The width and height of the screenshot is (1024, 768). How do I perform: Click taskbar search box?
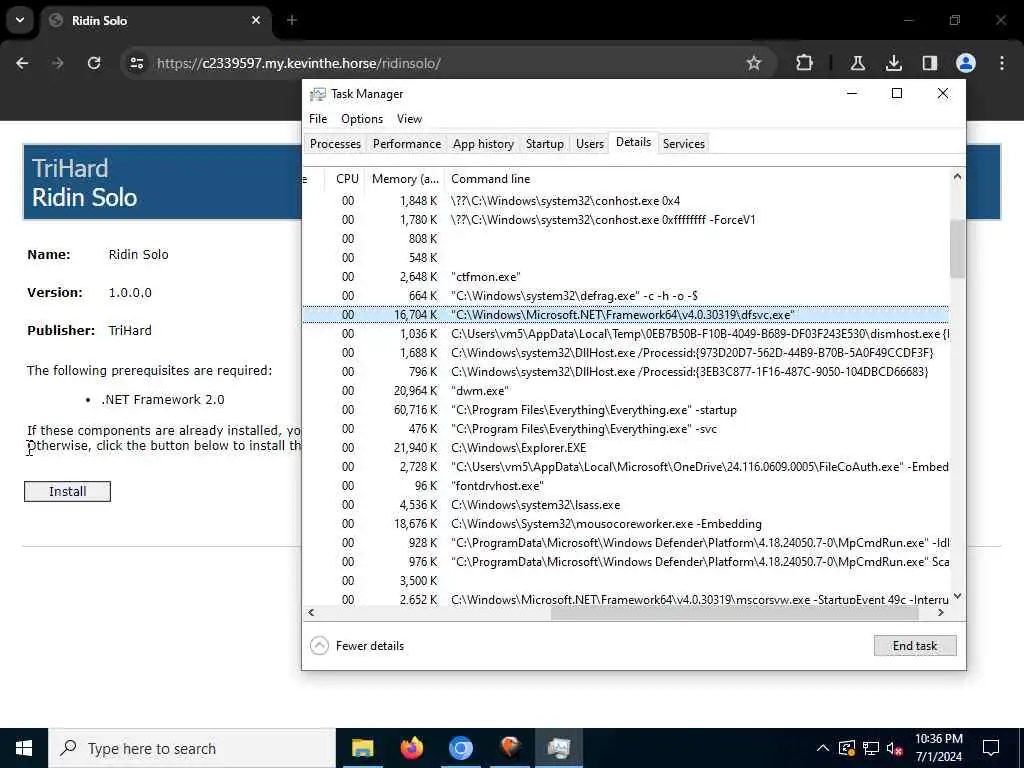click(192, 748)
